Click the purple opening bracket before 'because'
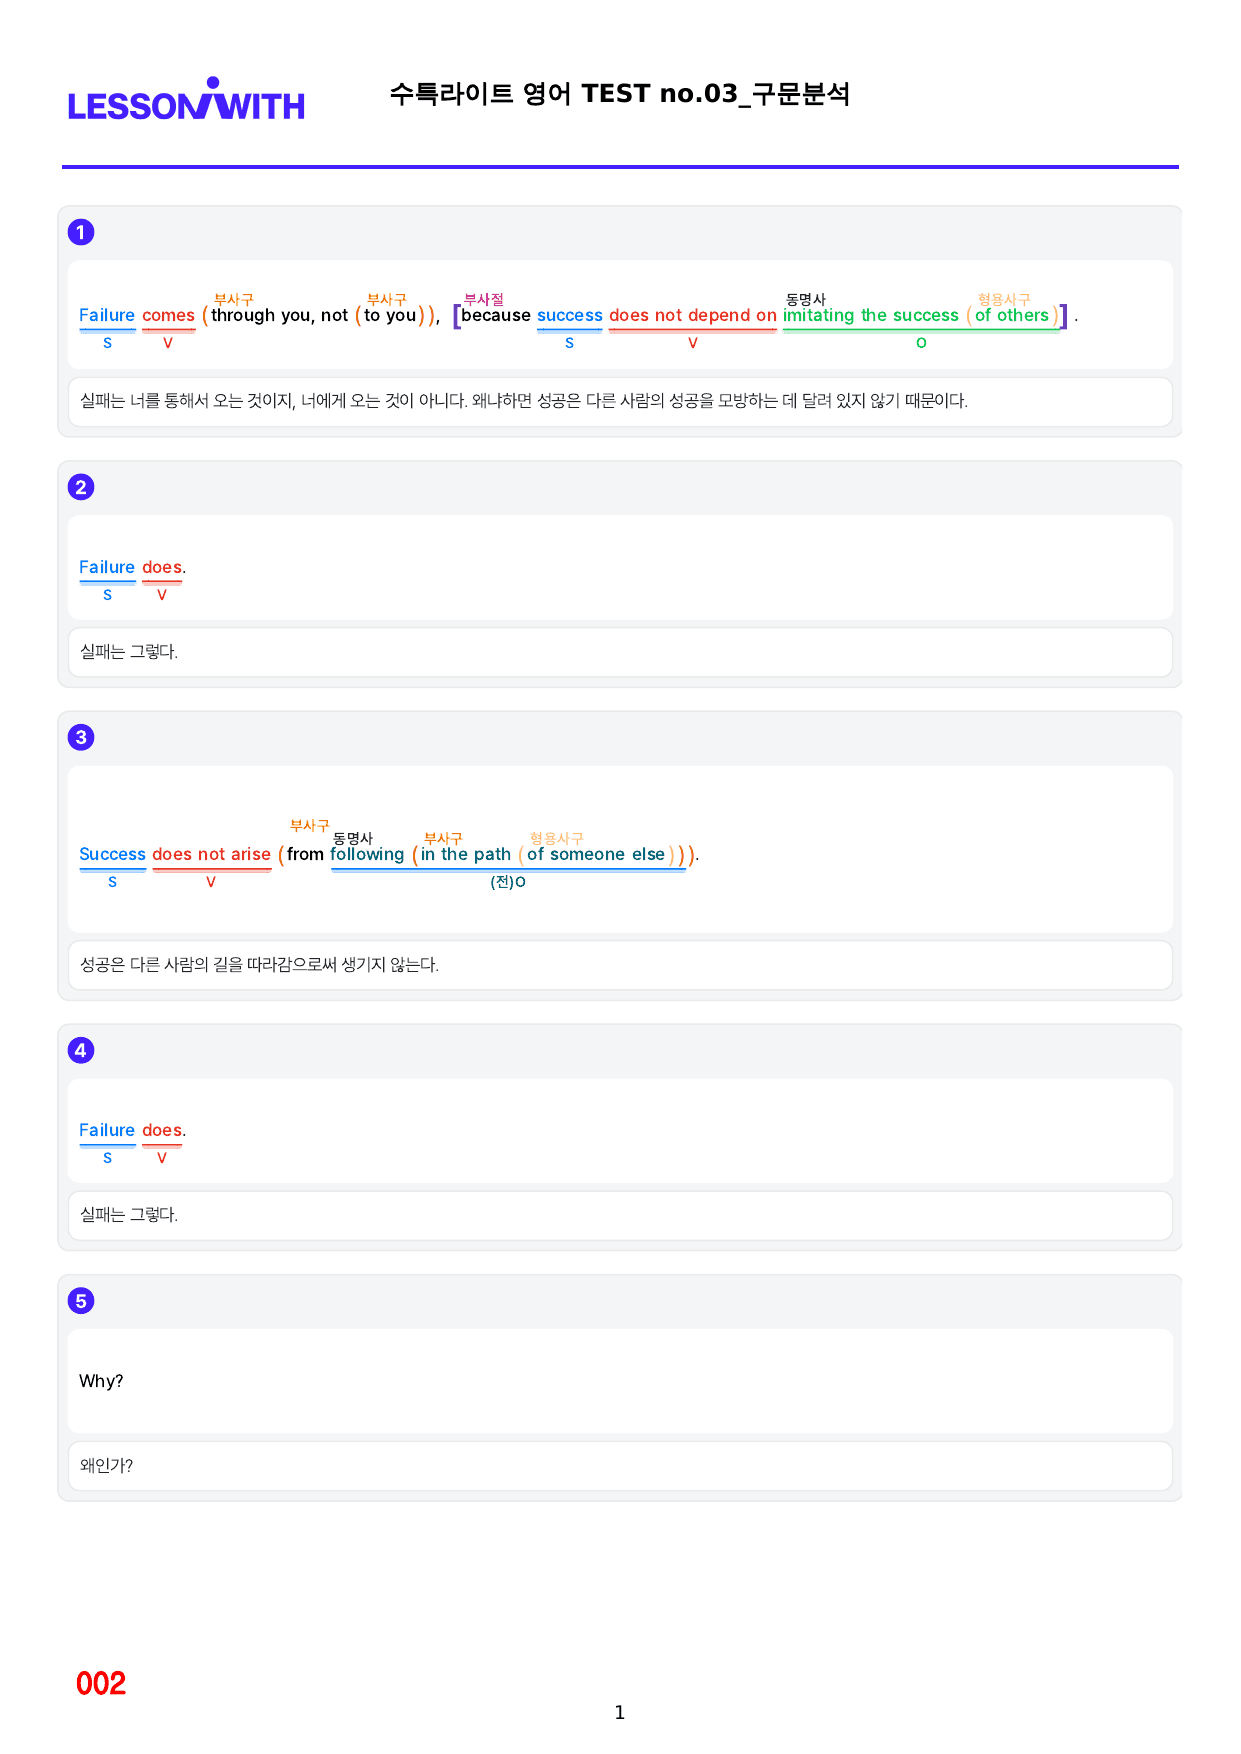 (457, 316)
